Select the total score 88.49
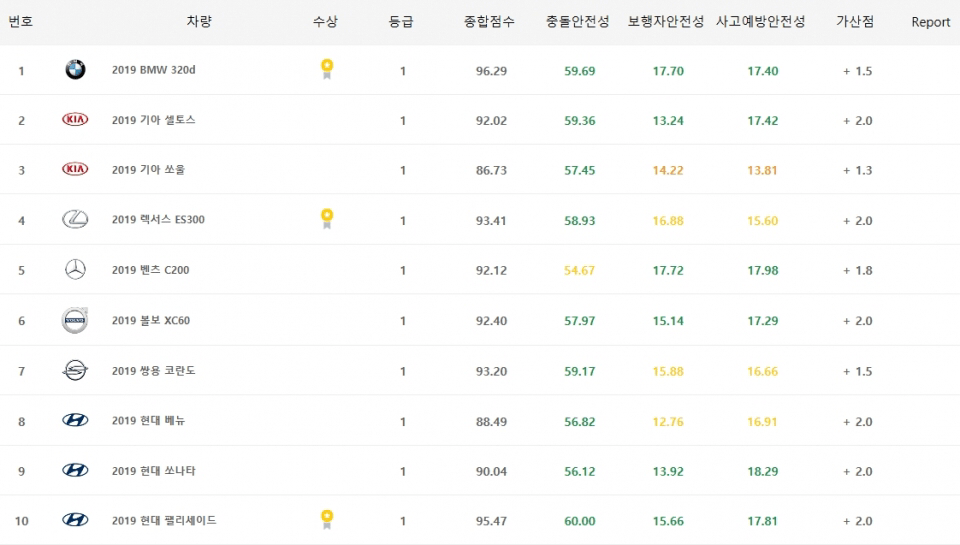The height and width of the screenshot is (545, 960). pos(491,421)
